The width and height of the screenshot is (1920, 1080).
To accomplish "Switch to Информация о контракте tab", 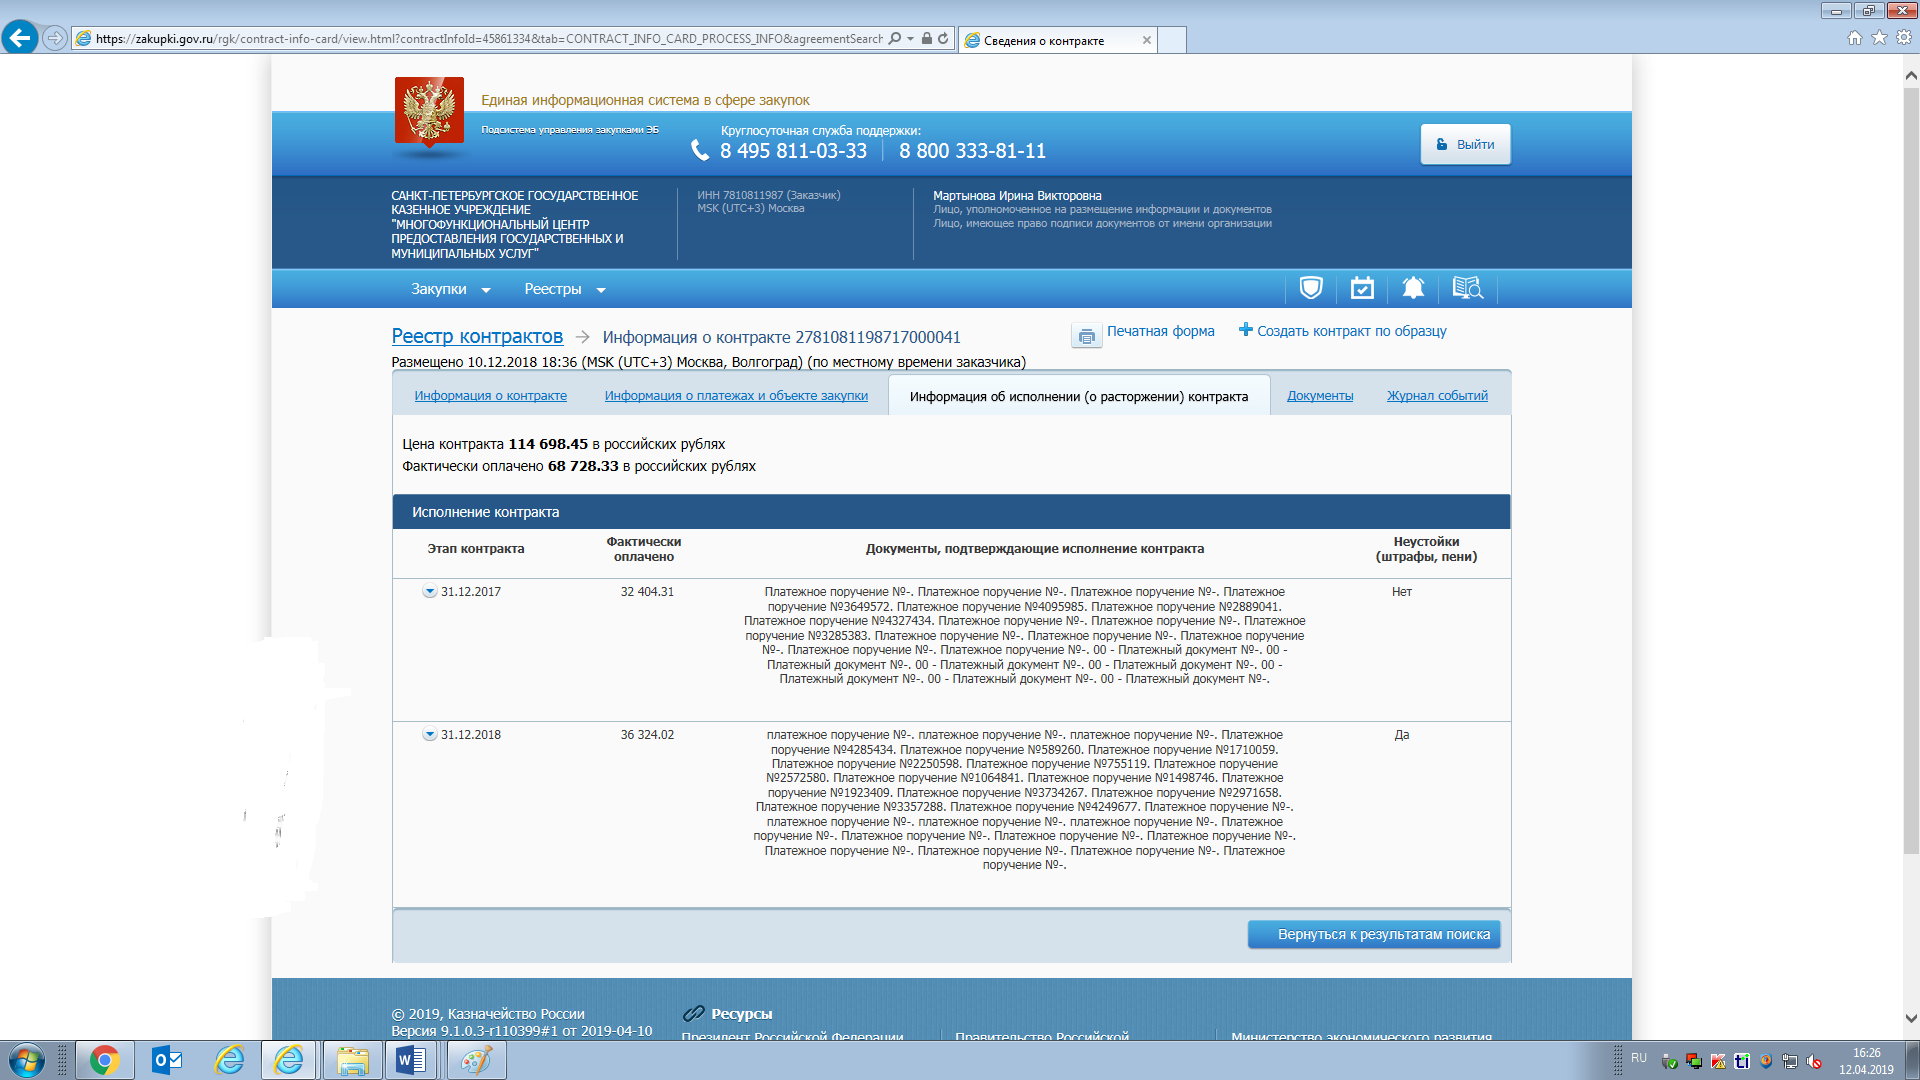I will (490, 396).
